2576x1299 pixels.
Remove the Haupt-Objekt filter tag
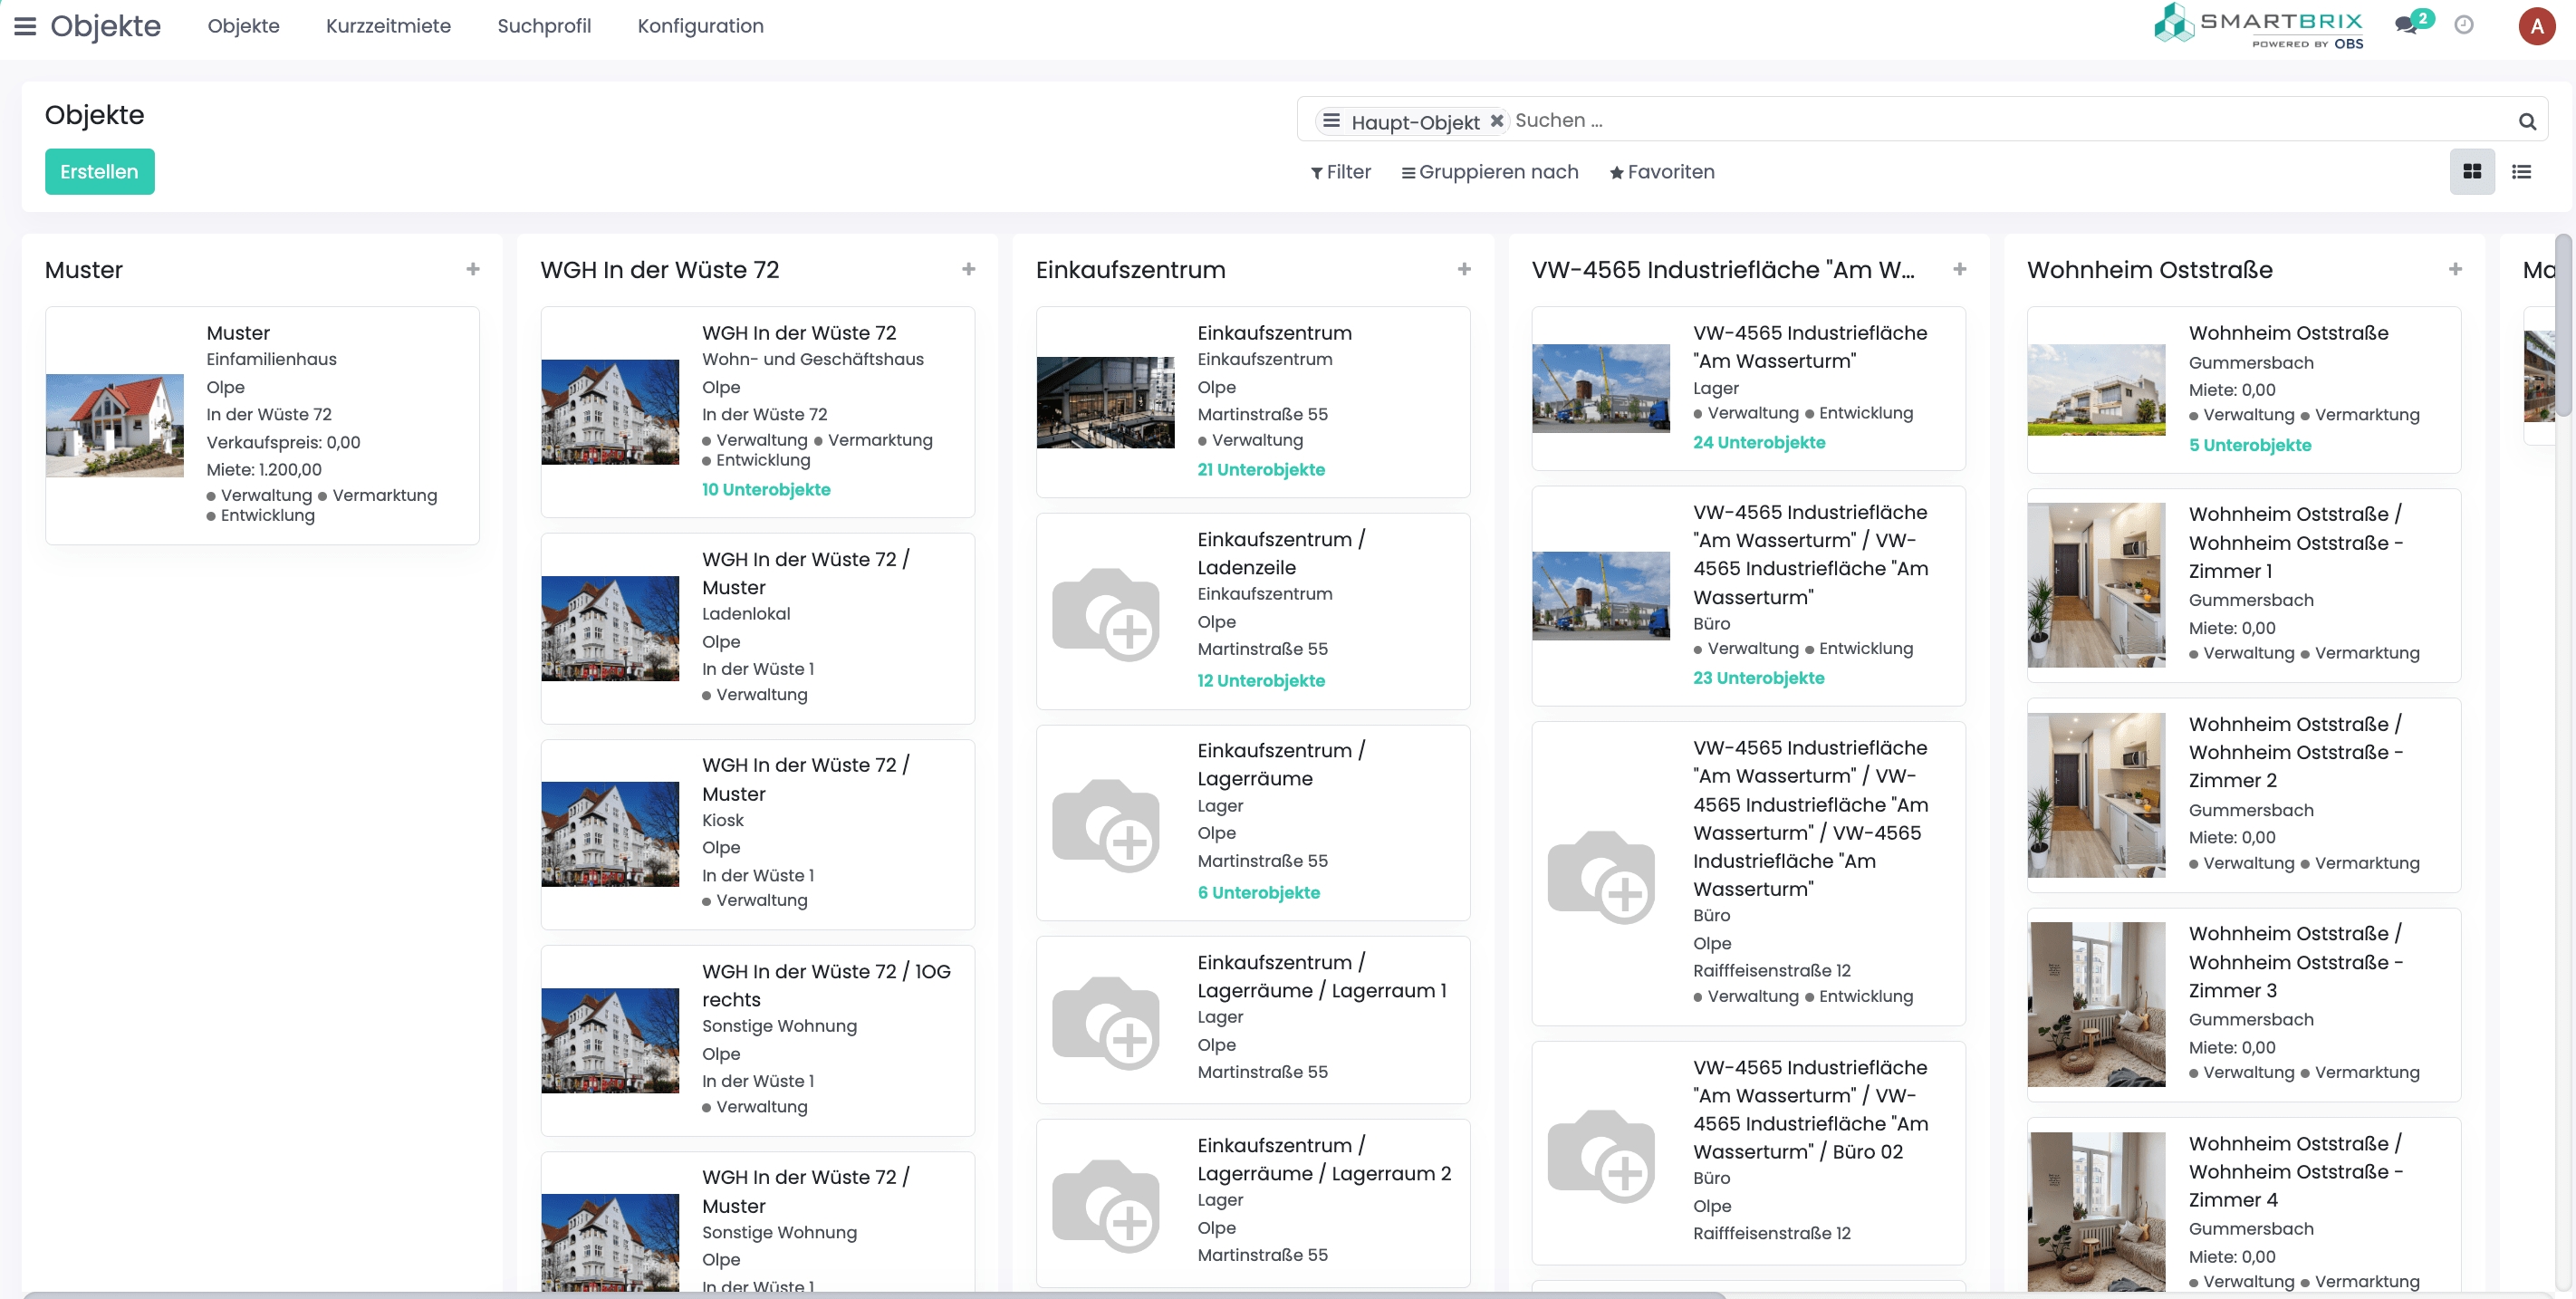[1497, 121]
